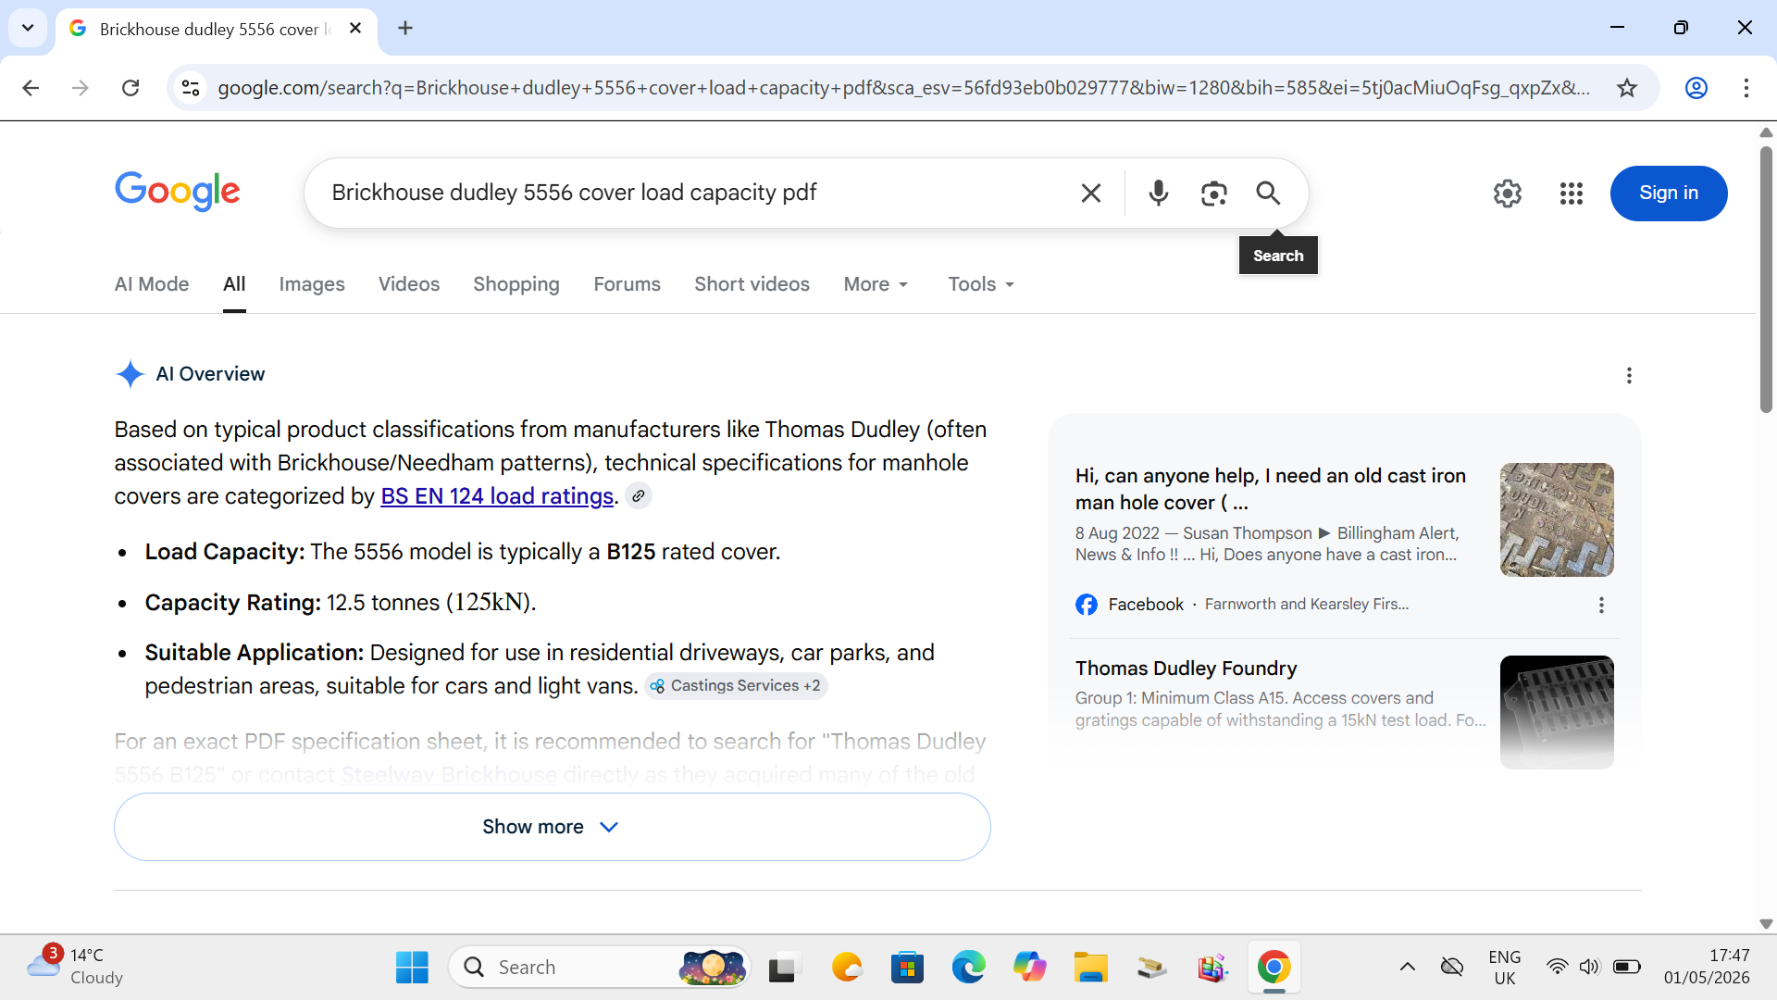Click the Windows taskbar search box
Image resolution: width=1777 pixels, height=1000 pixels.
(x=599, y=967)
